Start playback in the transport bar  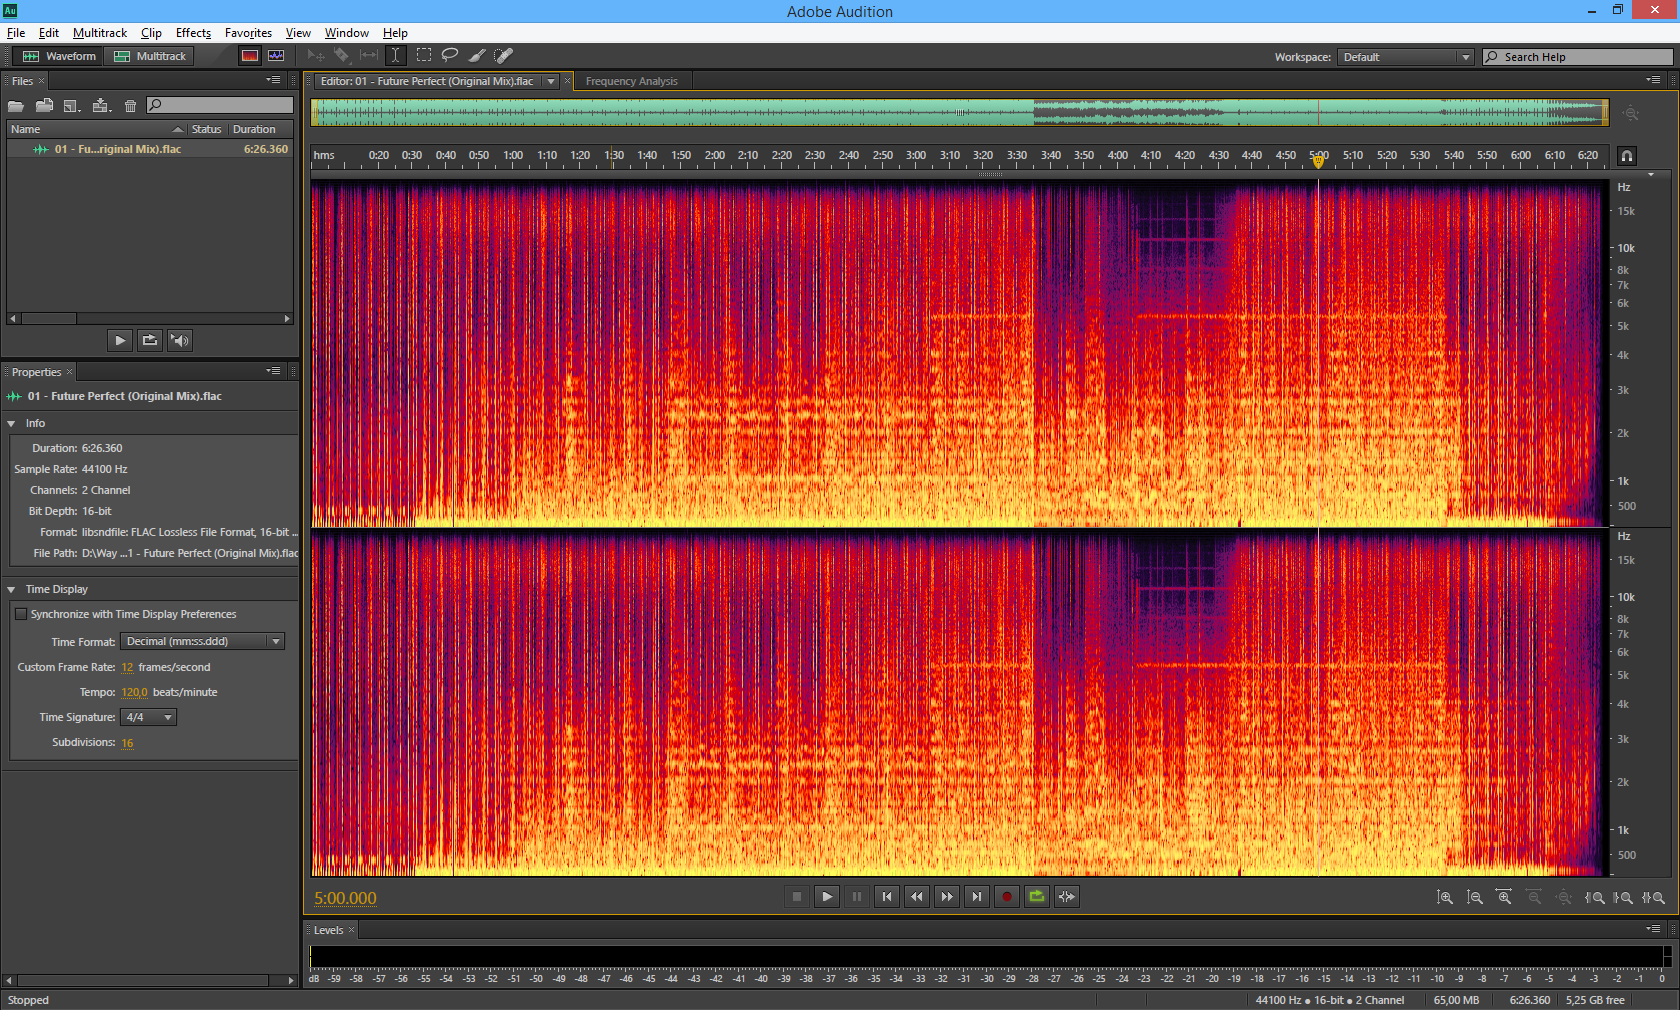pyautogui.click(x=827, y=897)
